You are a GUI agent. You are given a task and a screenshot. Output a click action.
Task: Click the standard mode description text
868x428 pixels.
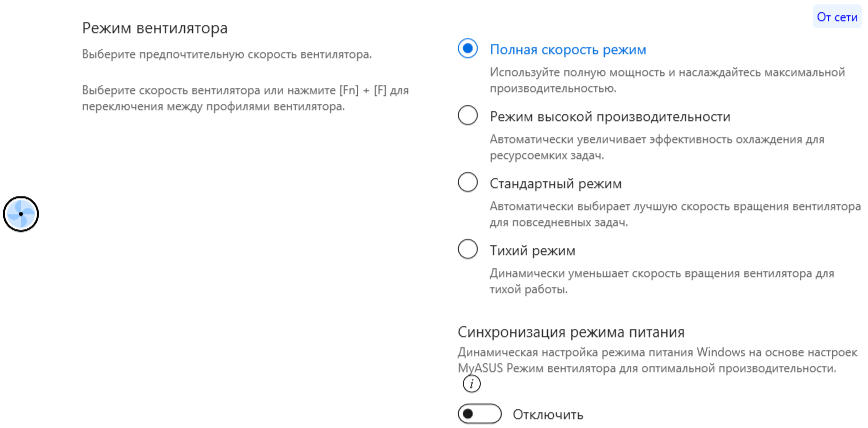[x=675, y=214]
